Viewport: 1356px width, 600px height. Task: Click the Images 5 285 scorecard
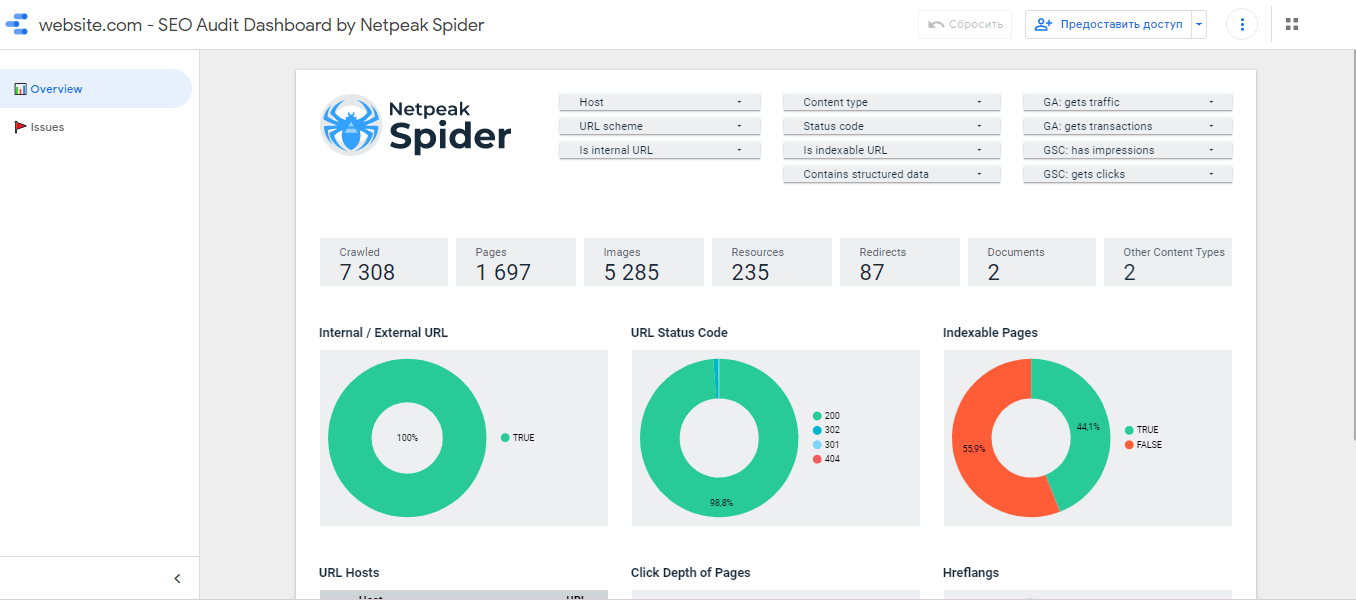(x=644, y=262)
